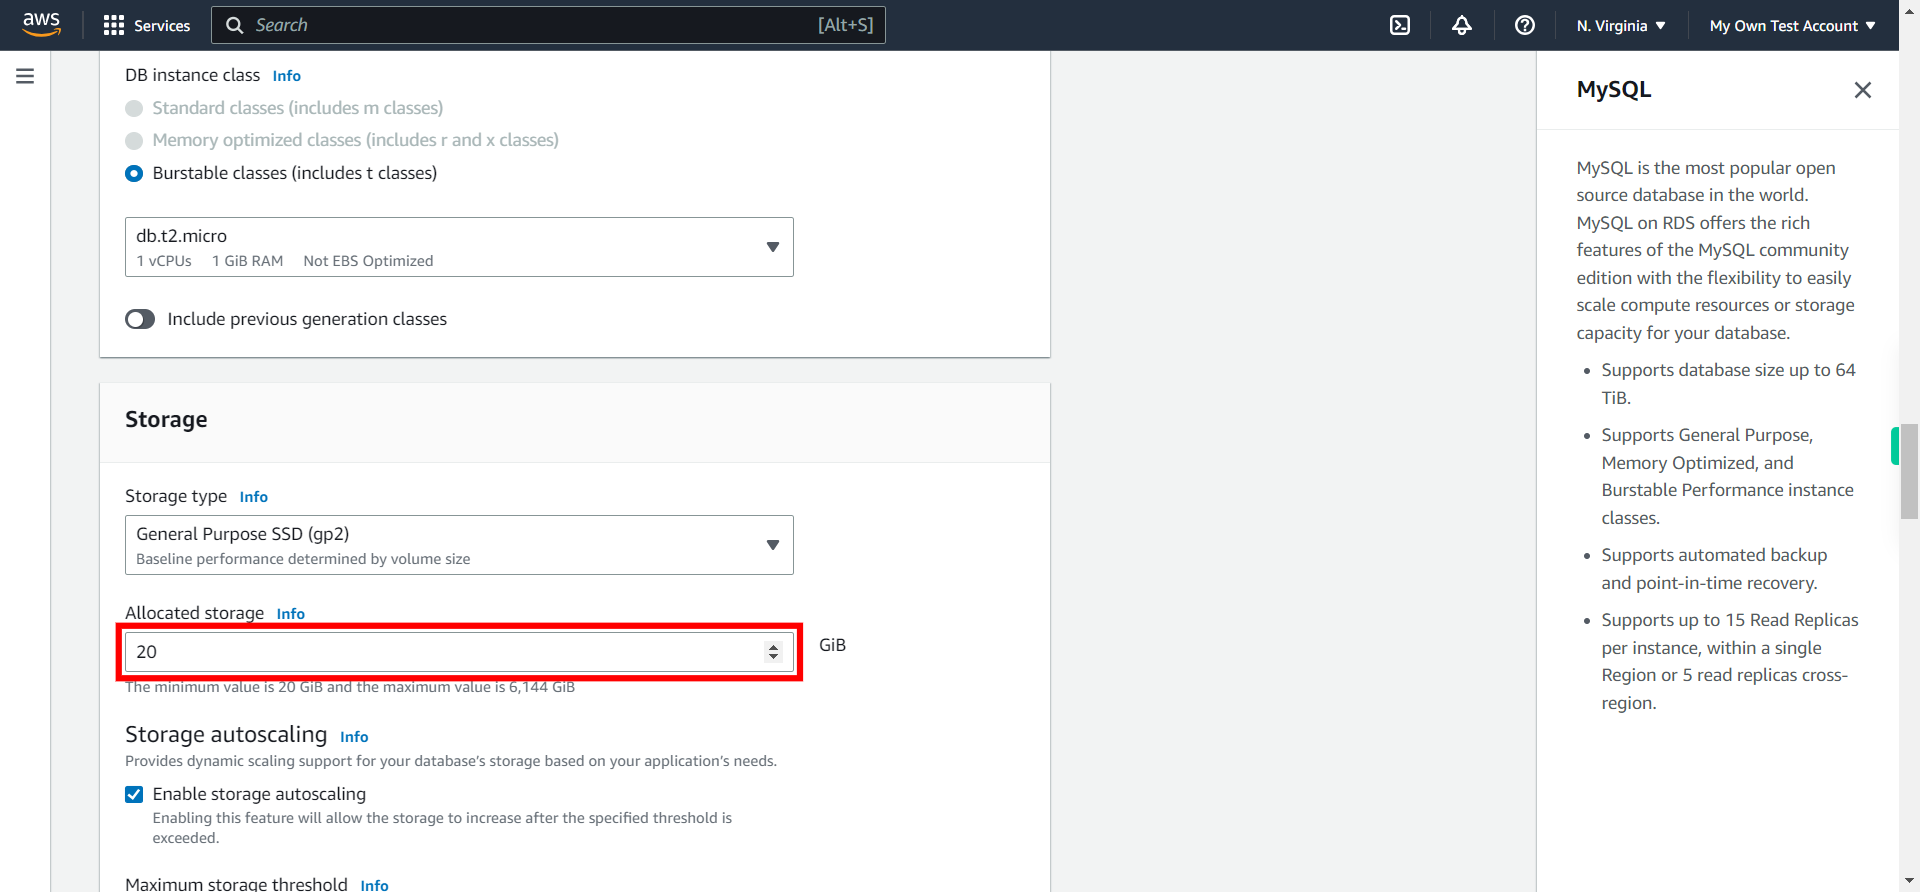The width and height of the screenshot is (1920, 892).
Task: Click 'Supports database size up to 64 TiB' text
Action: point(1728,384)
